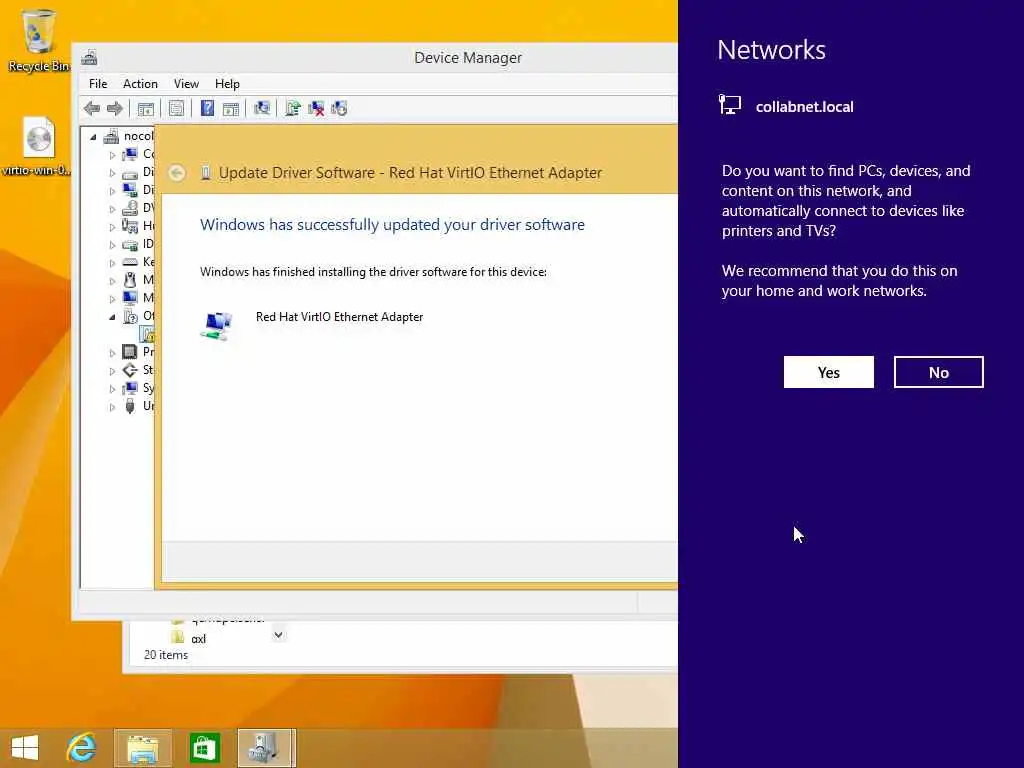The image size is (1024, 768).
Task: Open Properties via the toolbar sheet icon
Action: click(x=176, y=108)
